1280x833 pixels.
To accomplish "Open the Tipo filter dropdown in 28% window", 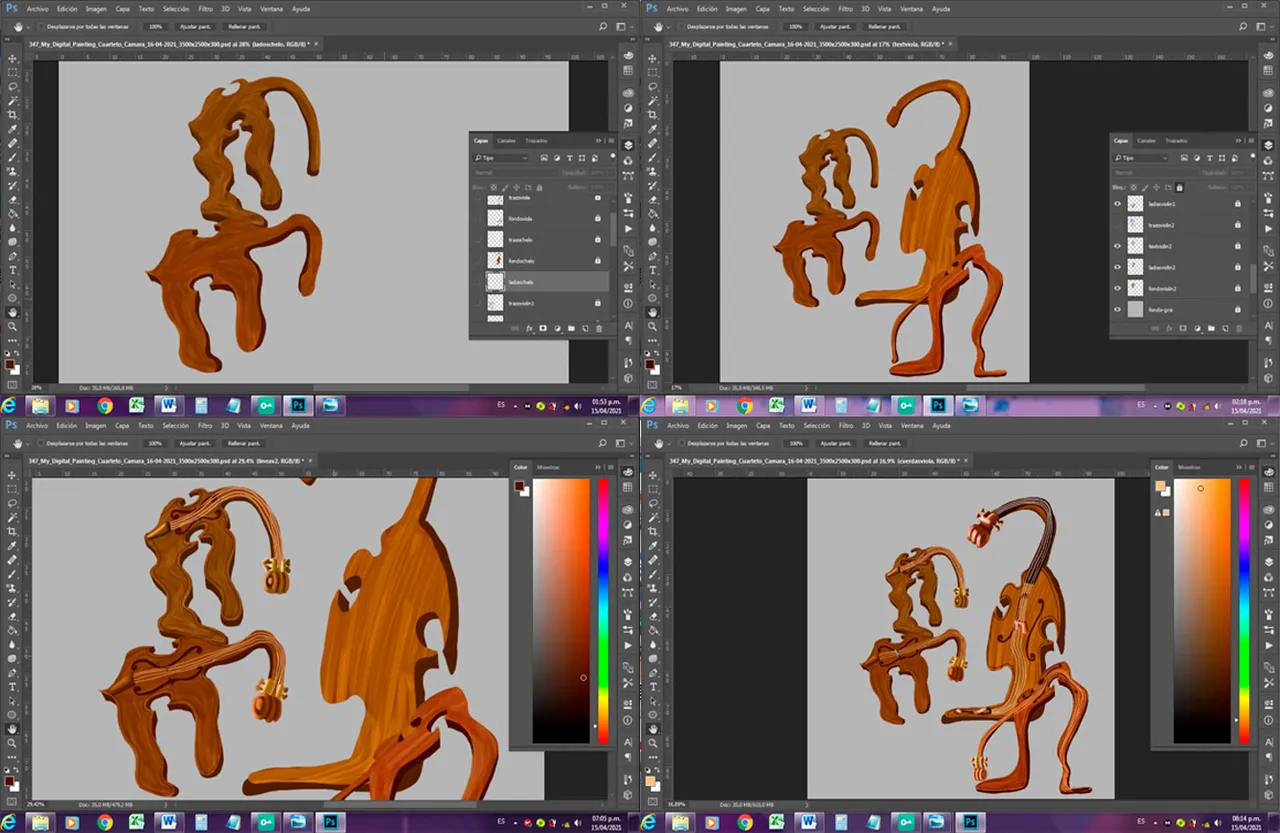I will (x=502, y=158).
